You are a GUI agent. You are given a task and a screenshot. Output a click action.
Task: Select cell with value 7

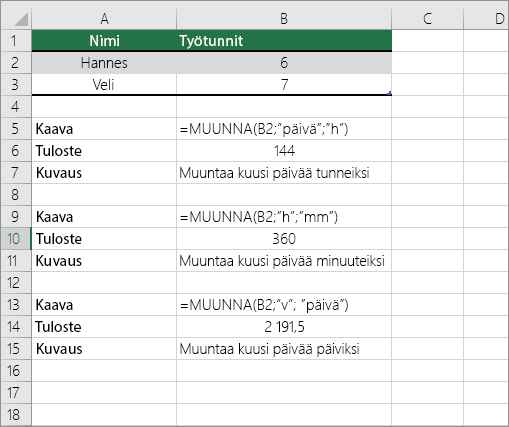284,85
